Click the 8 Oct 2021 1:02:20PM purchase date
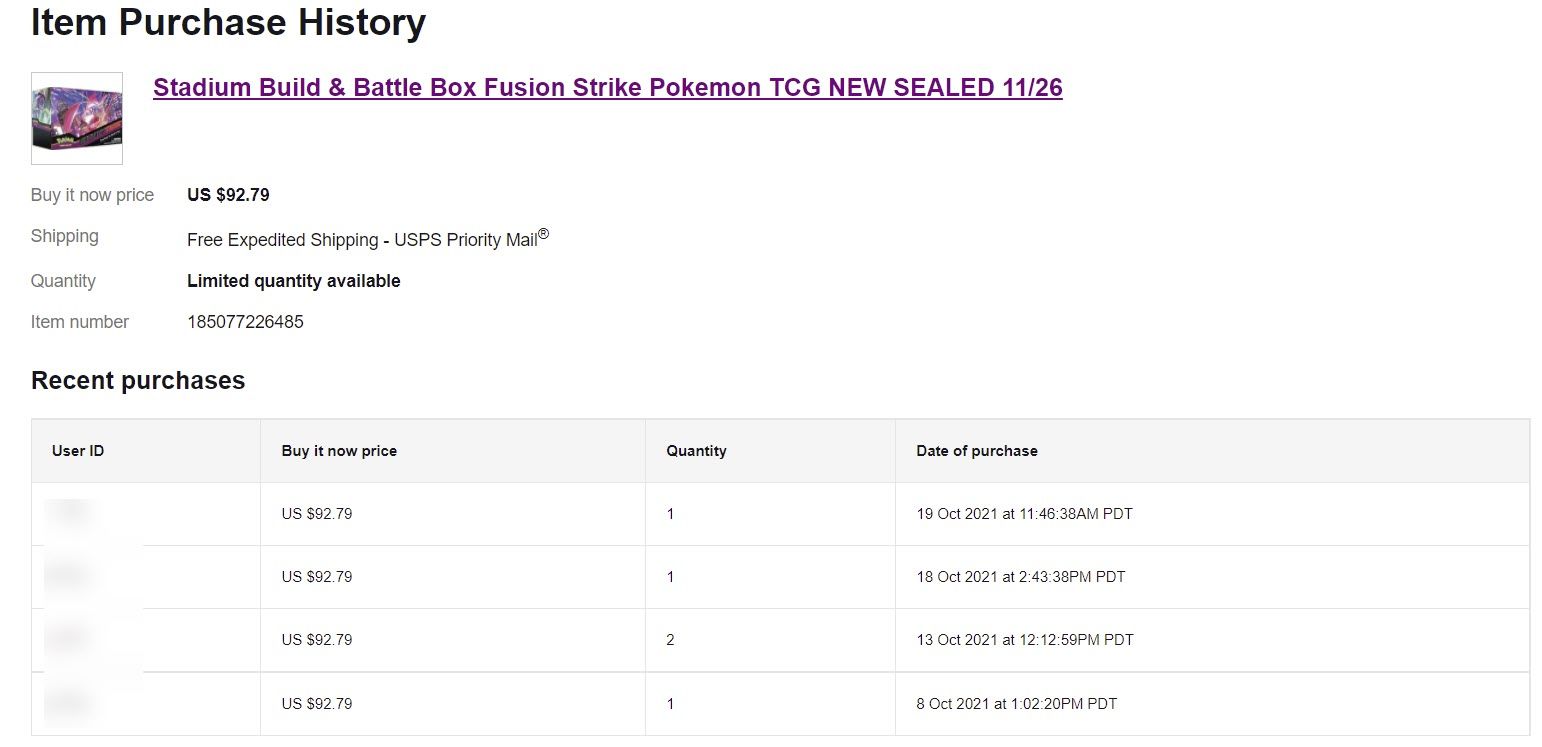1542x747 pixels. [x=1016, y=704]
